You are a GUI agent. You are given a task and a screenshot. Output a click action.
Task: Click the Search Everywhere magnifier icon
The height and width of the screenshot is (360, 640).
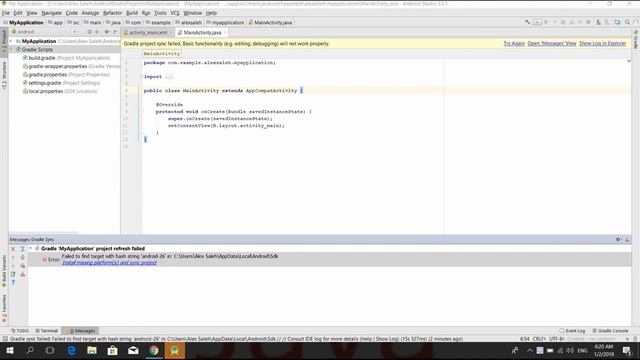627,22
